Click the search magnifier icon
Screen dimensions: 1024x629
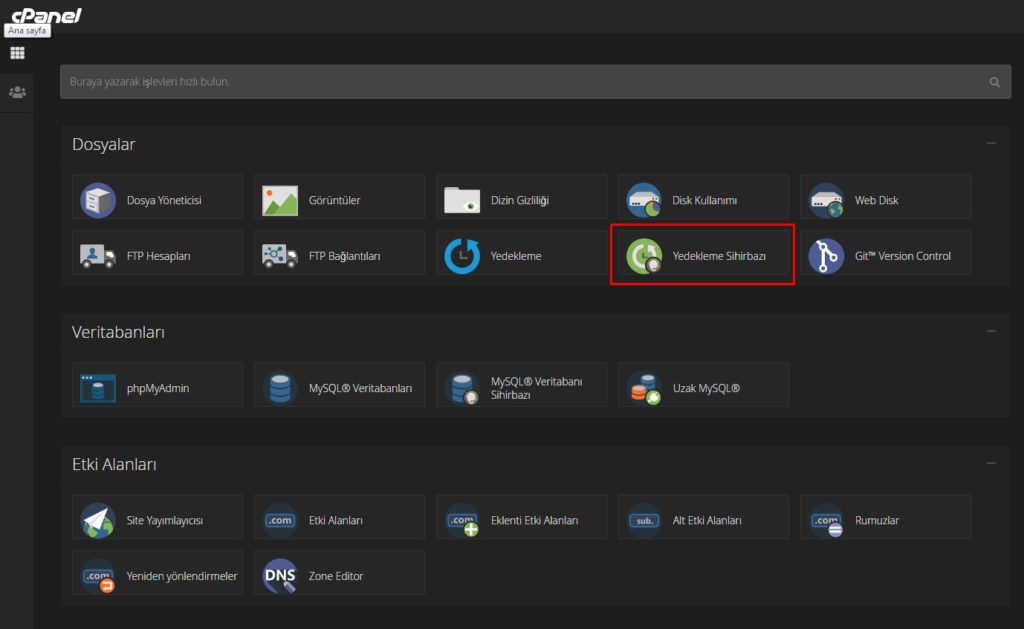point(994,82)
